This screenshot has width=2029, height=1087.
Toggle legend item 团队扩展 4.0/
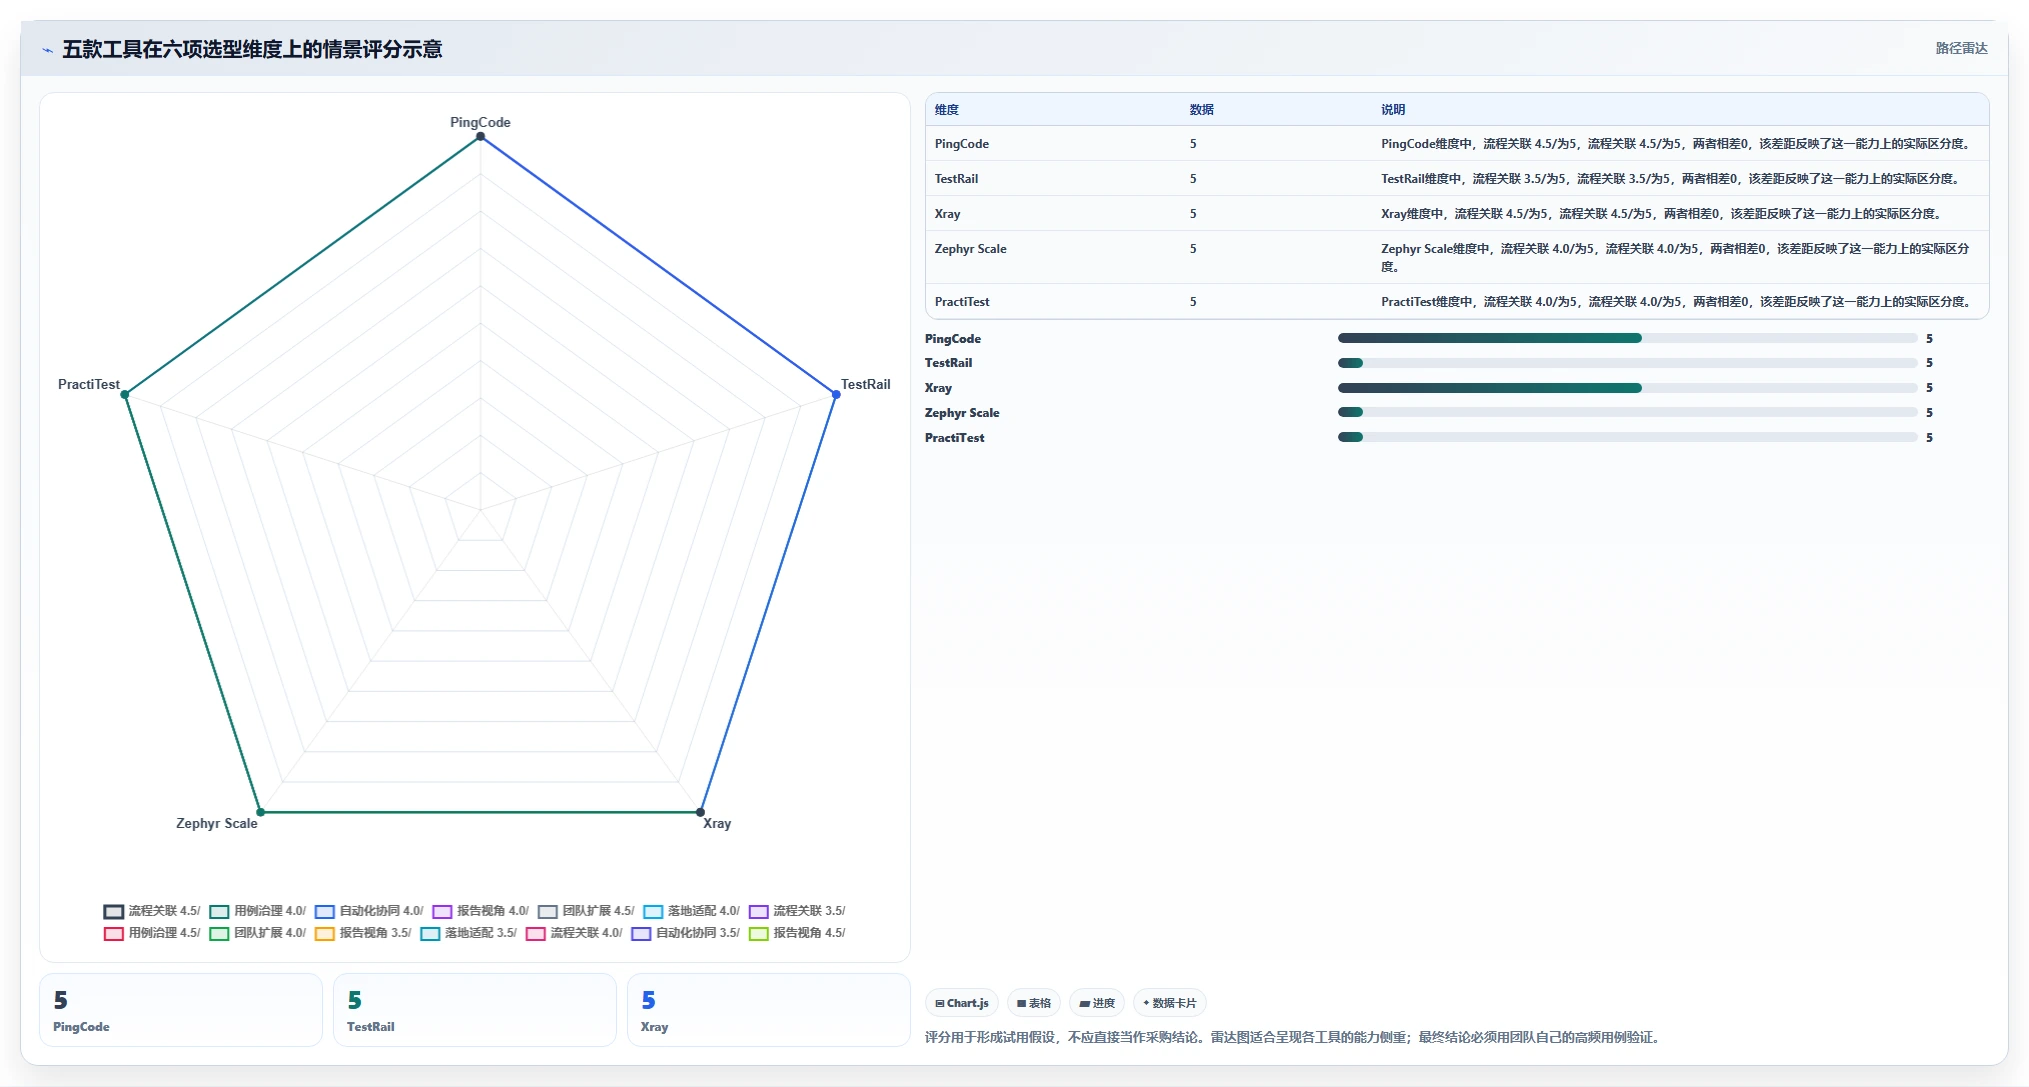point(257,933)
